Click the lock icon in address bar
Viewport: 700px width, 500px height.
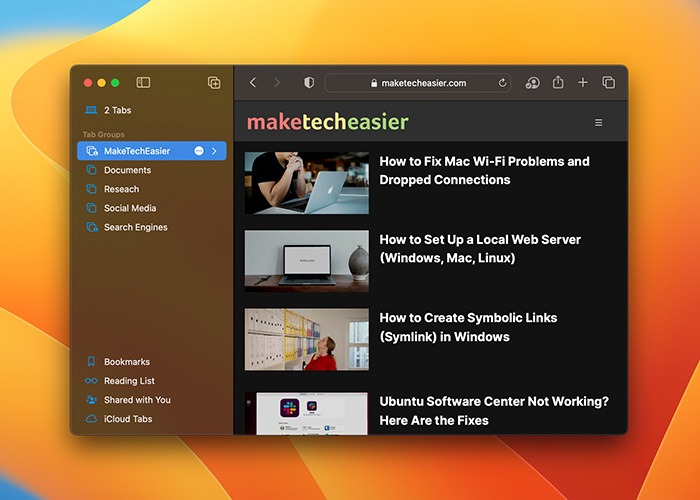pyautogui.click(x=374, y=83)
